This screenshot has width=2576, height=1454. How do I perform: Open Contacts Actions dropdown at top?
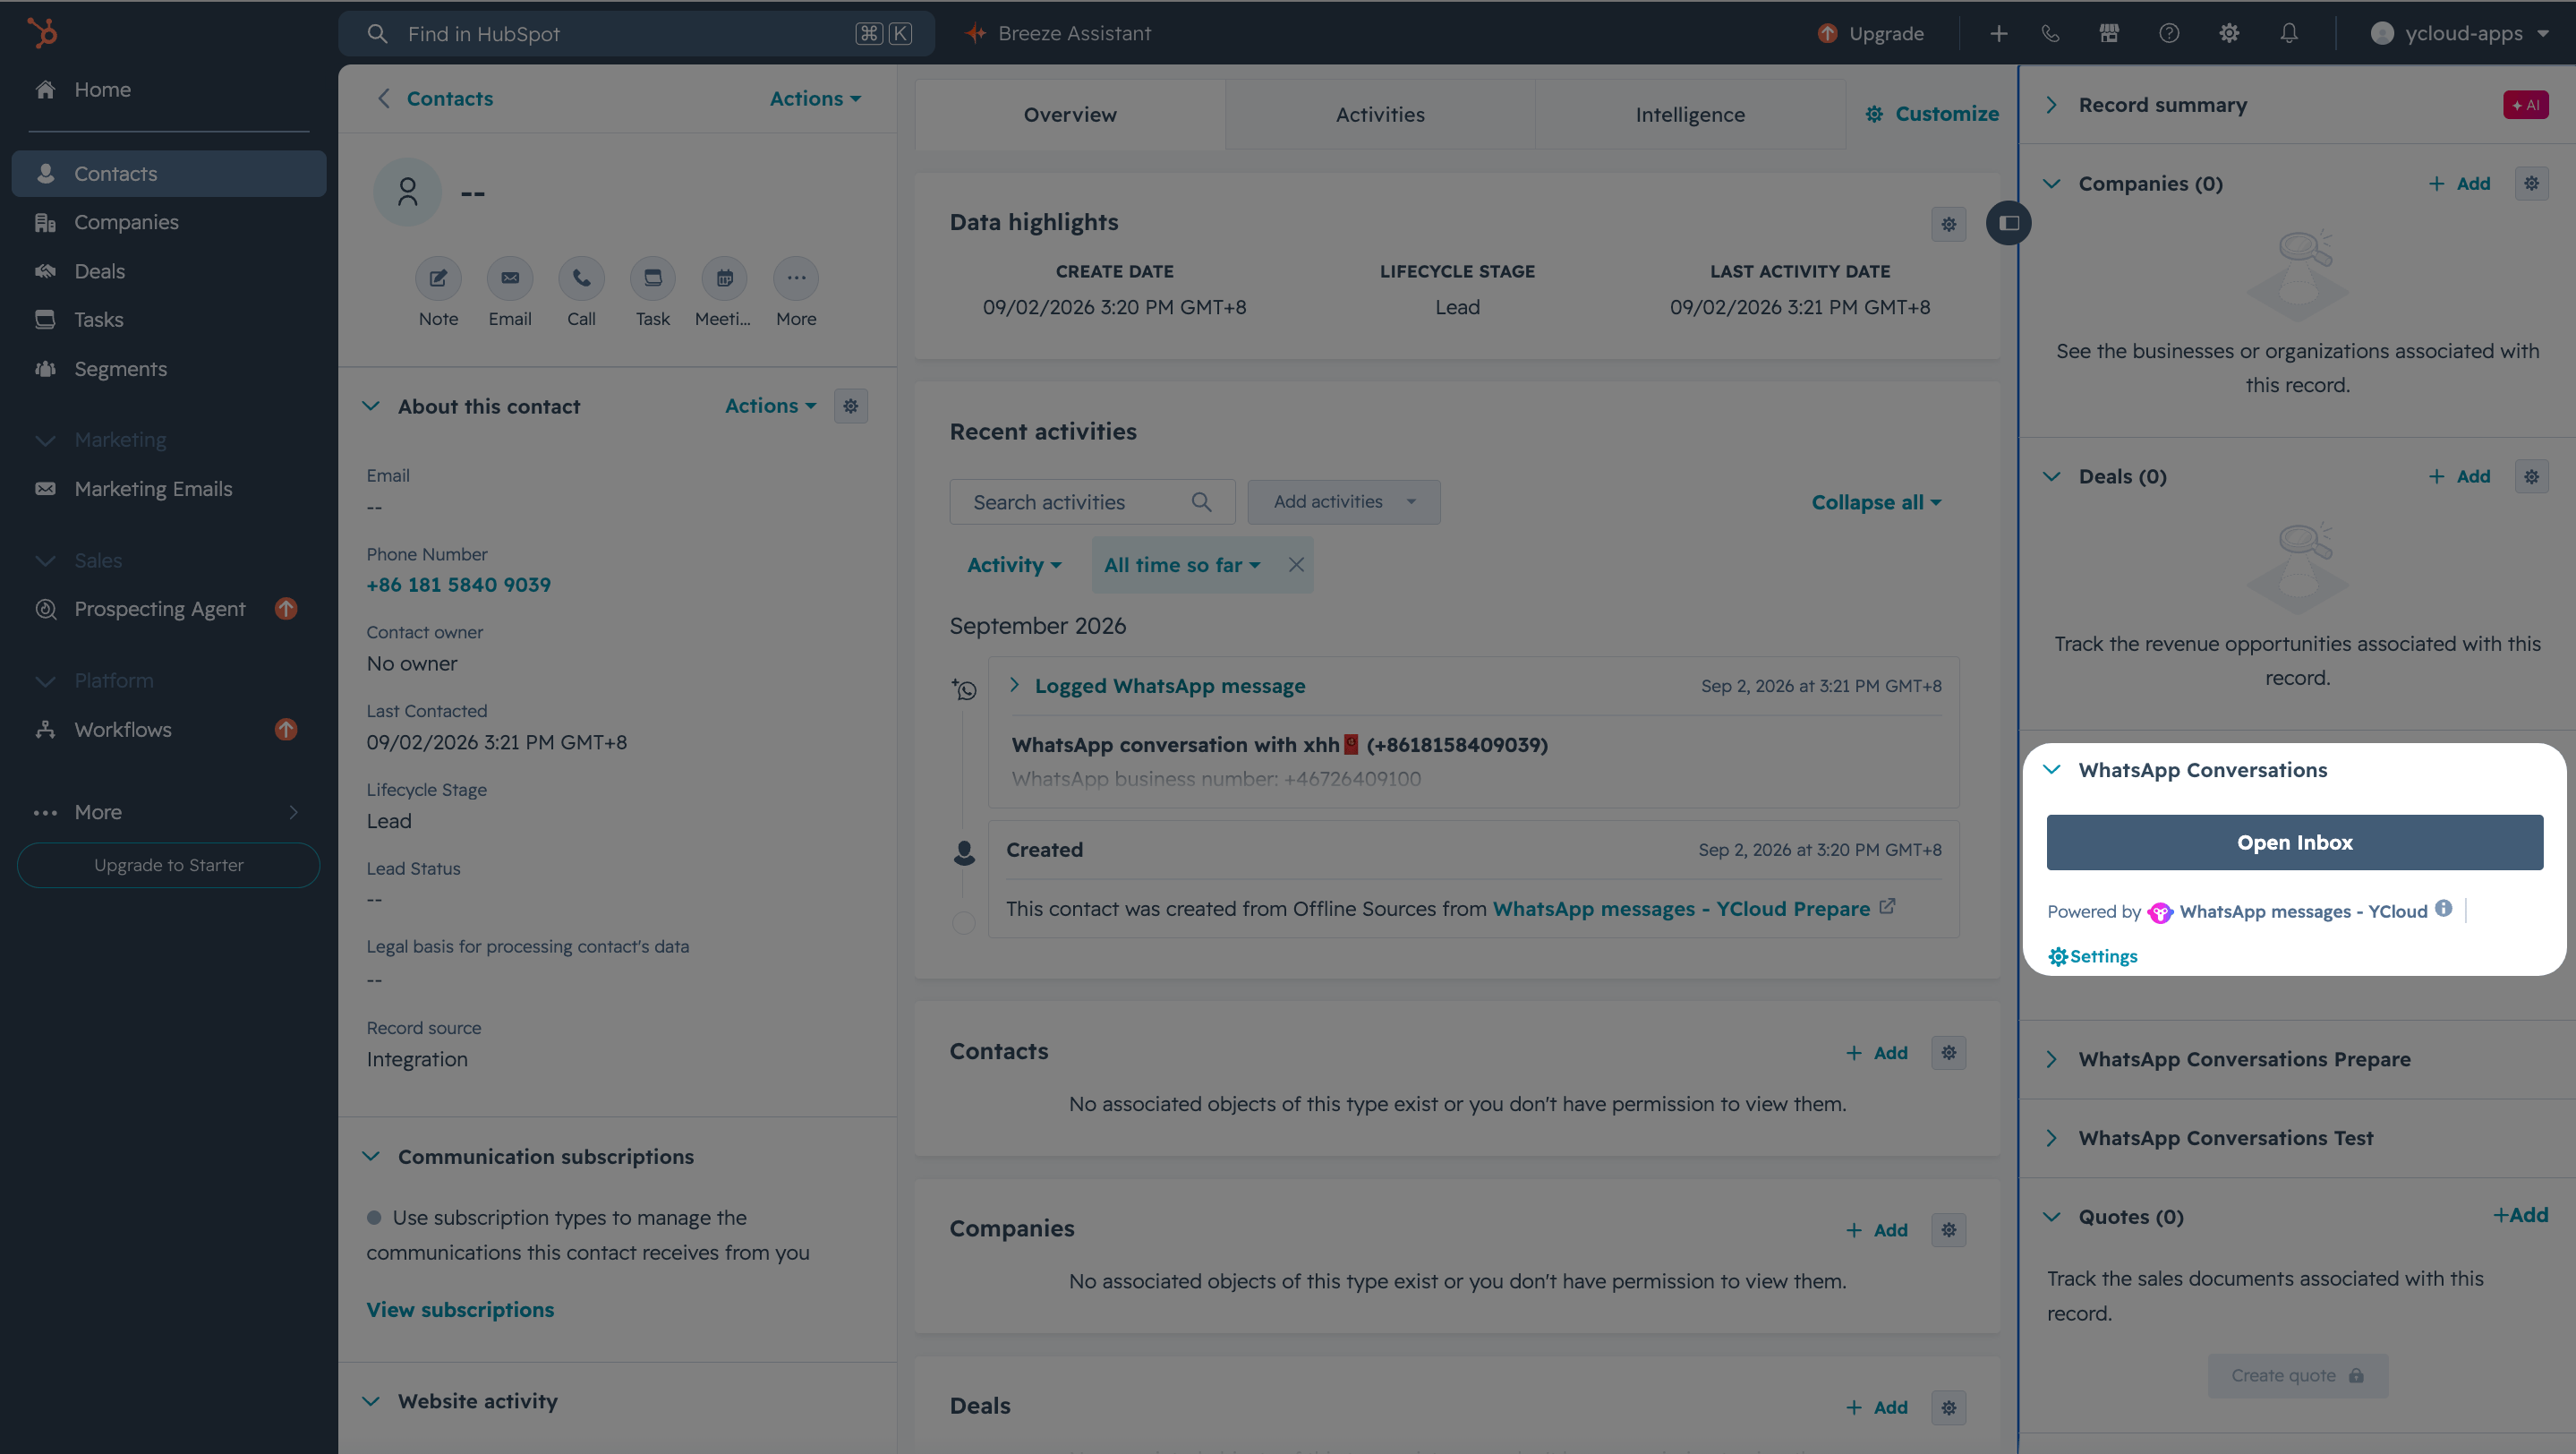coord(815,98)
